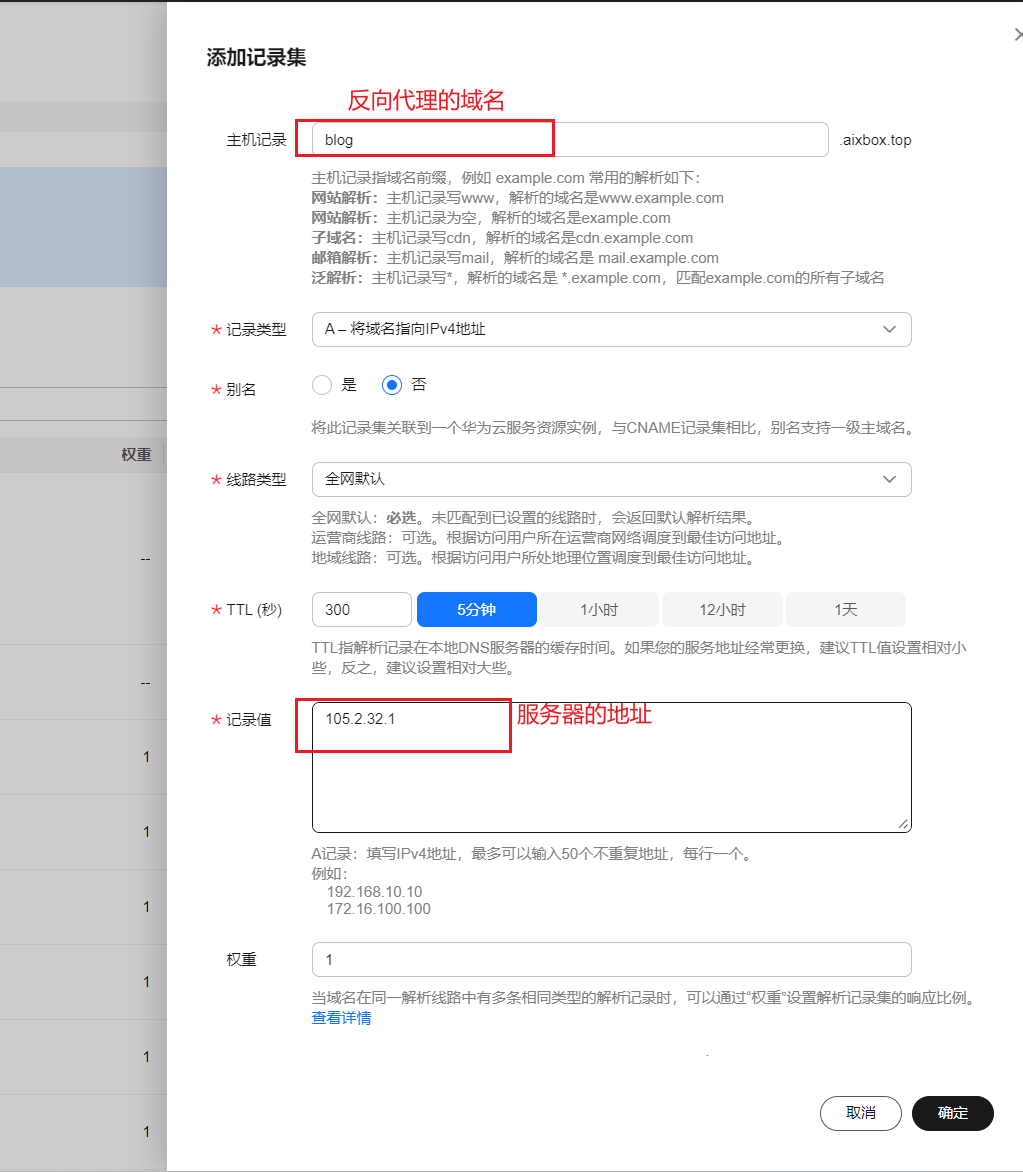The width and height of the screenshot is (1023, 1172).
Task: Choose the 5分钟 TTL preset
Action: [x=476, y=610]
